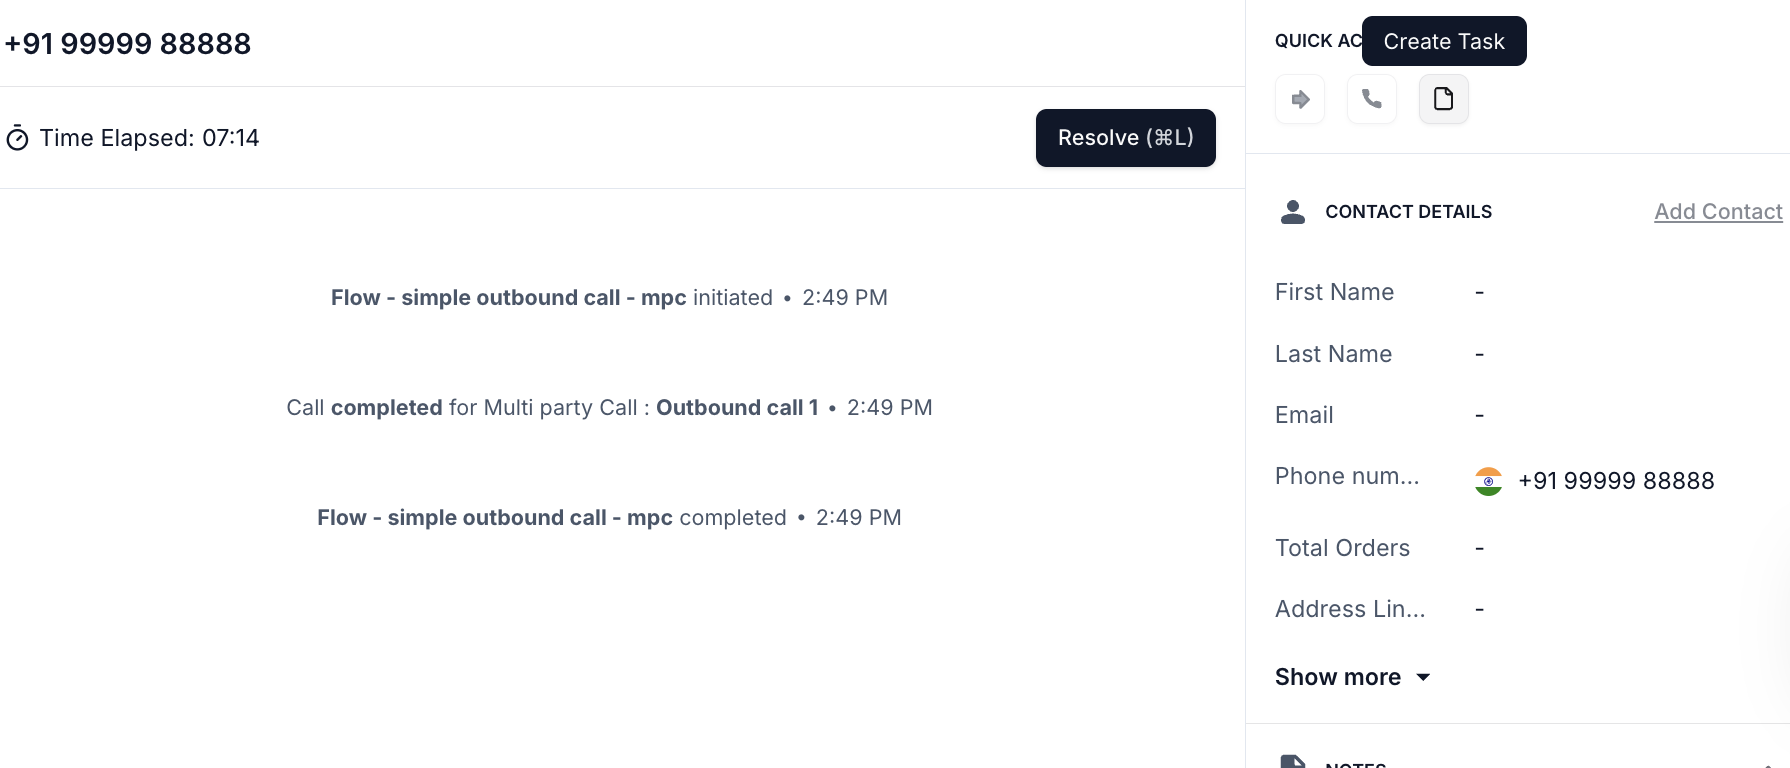Click the Notes icon at panel bottom
Image resolution: width=1790 pixels, height=768 pixels.
click(x=1293, y=762)
